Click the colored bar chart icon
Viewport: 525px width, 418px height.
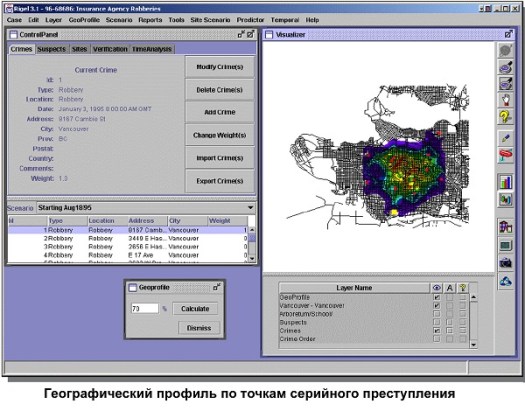(x=506, y=182)
